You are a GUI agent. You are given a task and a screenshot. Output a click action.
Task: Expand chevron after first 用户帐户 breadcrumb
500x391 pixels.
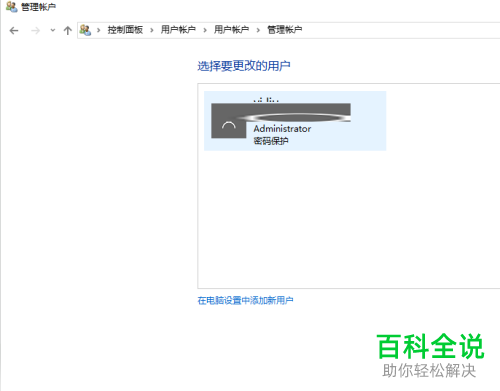[205, 30]
